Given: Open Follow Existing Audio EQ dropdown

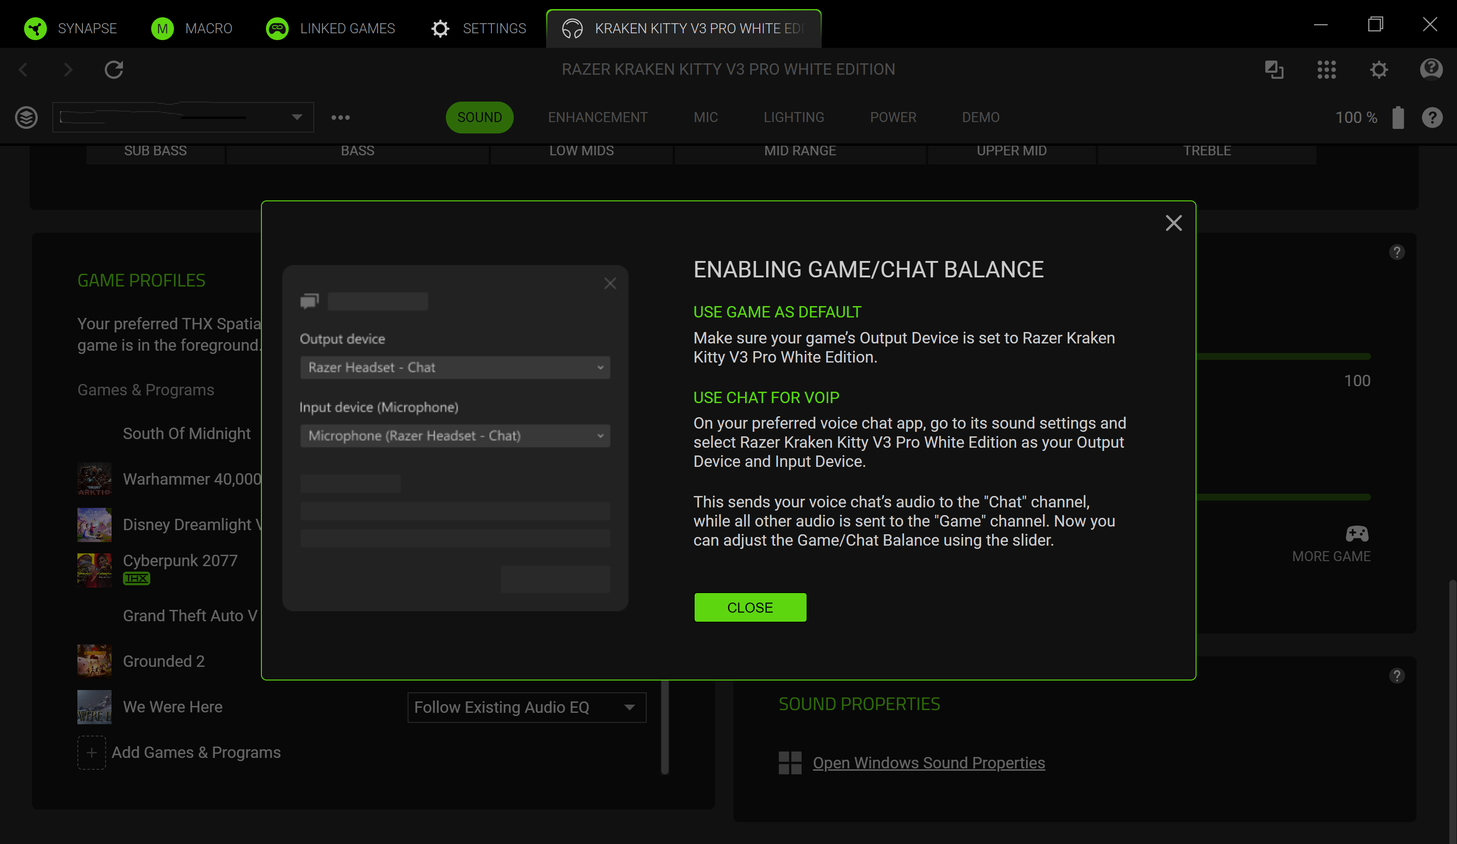Looking at the screenshot, I should (527, 707).
